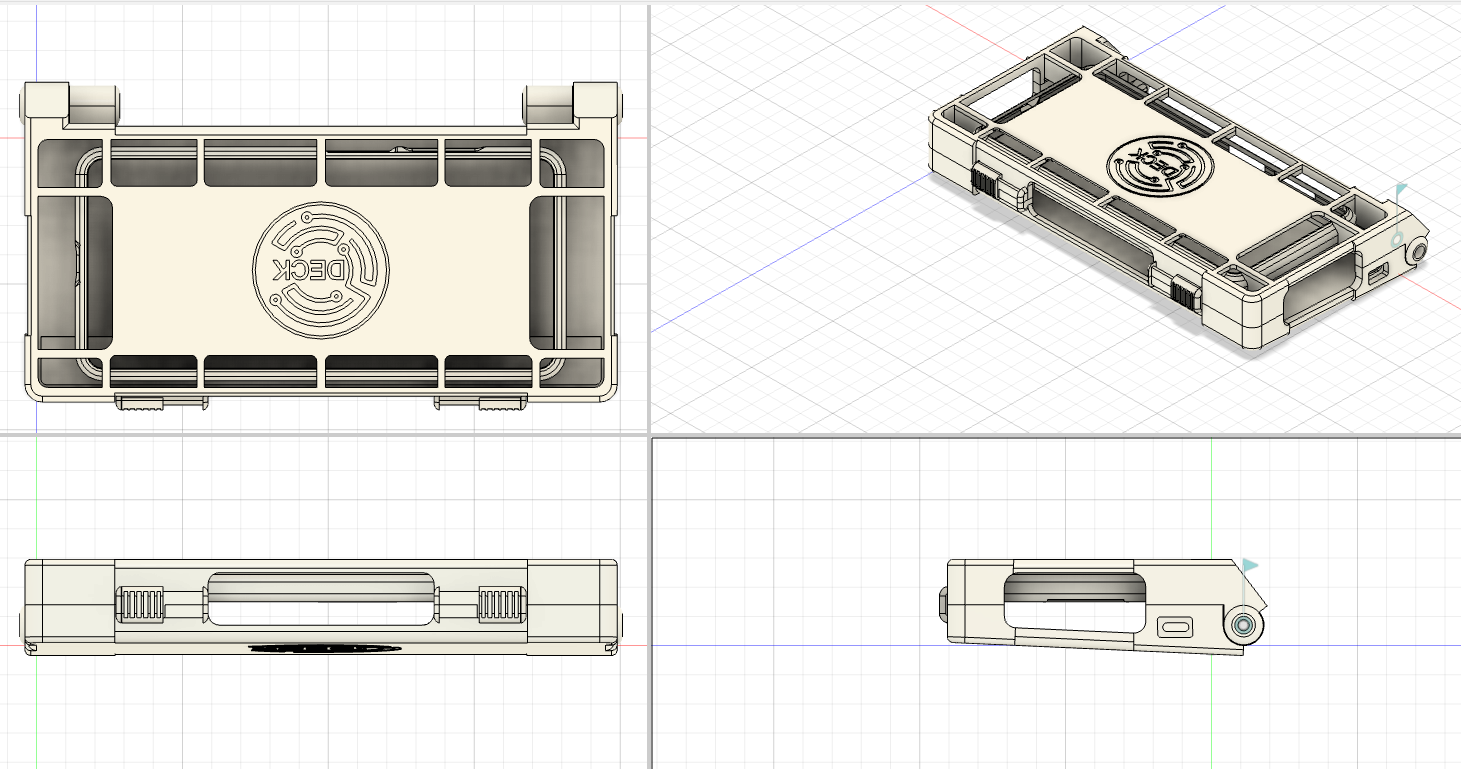Select the top-left hinge block in top view
The width and height of the screenshot is (1461, 769).
pos(69,104)
